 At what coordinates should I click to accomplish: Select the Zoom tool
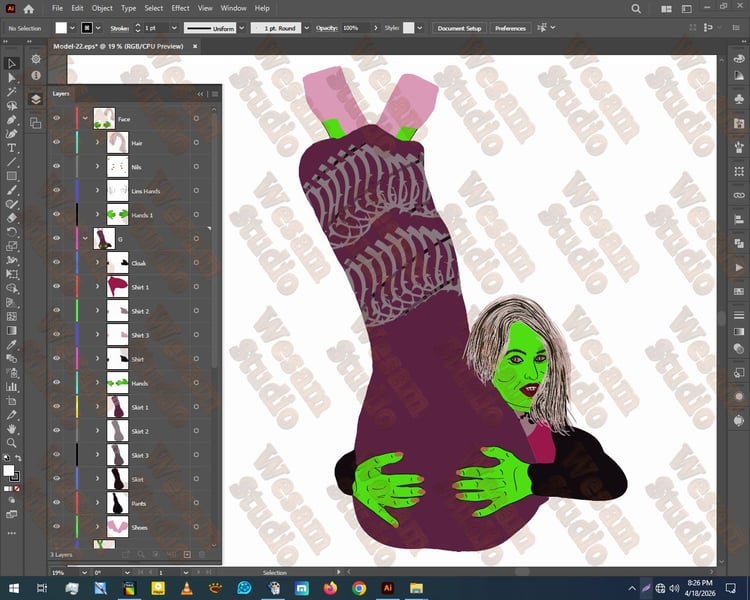(x=11, y=443)
